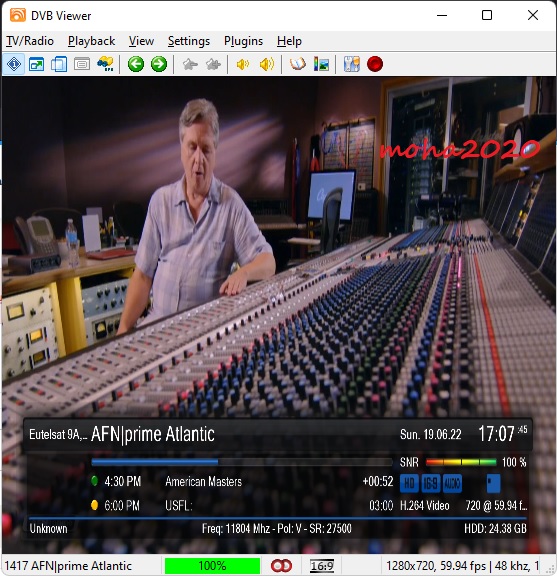Click the fullscreen window icon

37,64
